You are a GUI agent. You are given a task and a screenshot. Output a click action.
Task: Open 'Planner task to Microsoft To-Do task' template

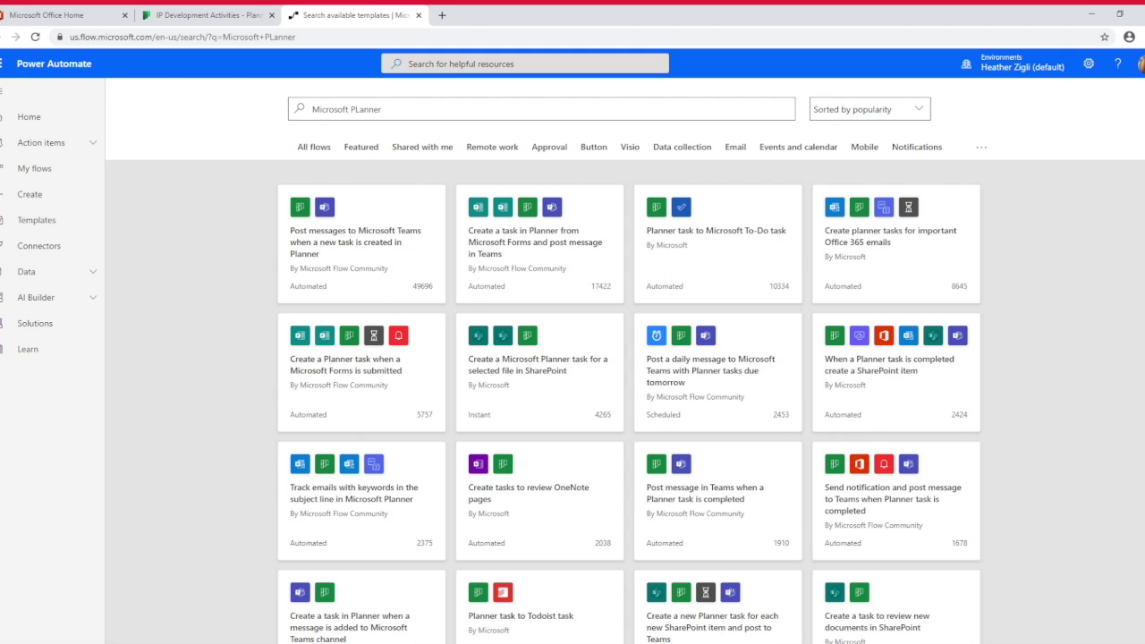[718, 244]
